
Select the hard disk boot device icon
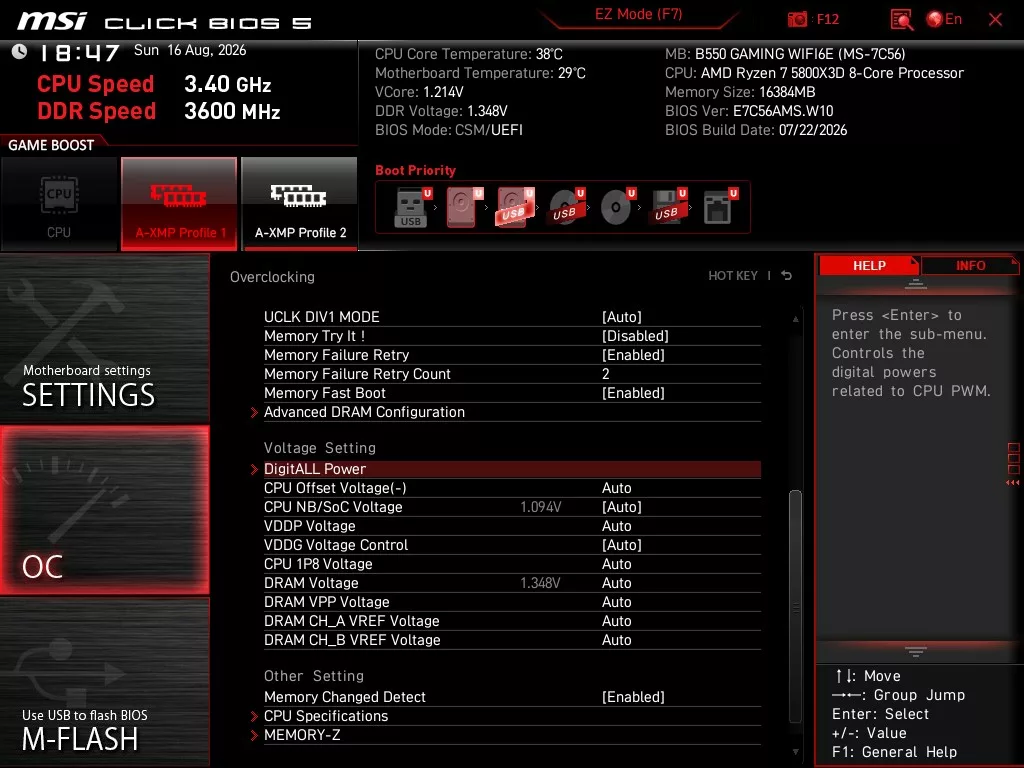pos(464,208)
